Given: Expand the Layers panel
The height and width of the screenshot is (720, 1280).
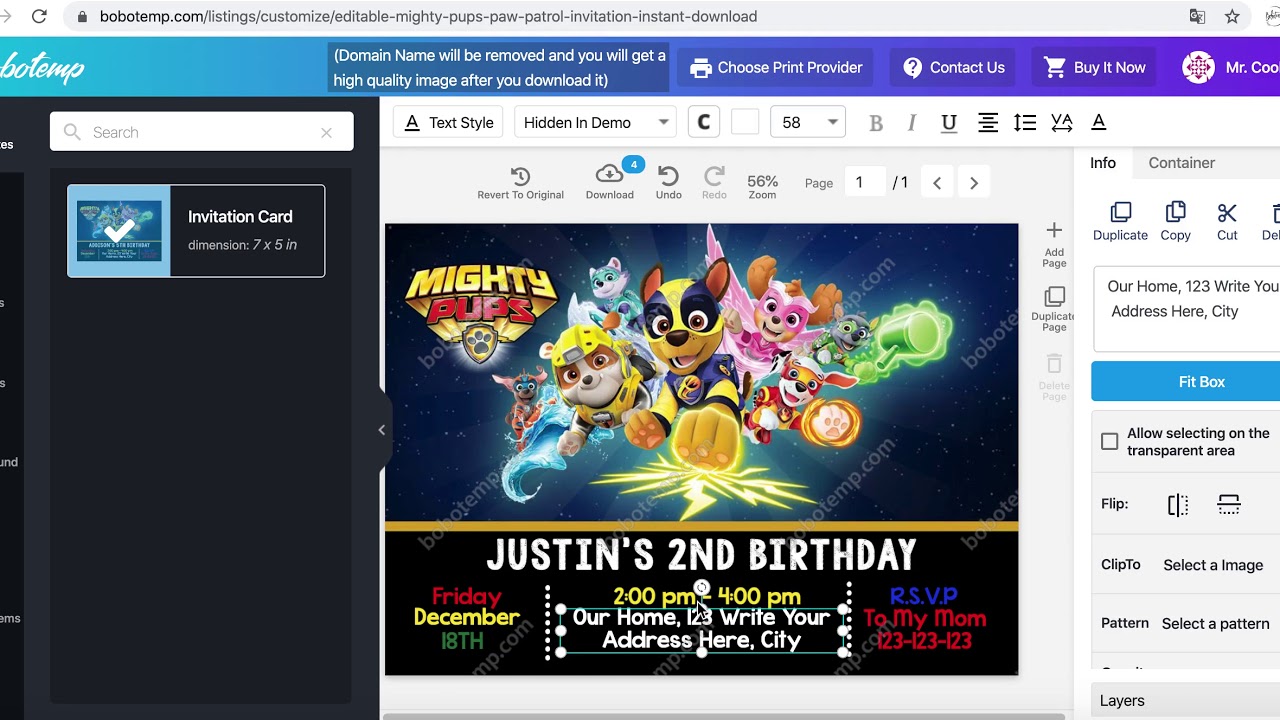Looking at the screenshot, I should tap(1186, 701).
